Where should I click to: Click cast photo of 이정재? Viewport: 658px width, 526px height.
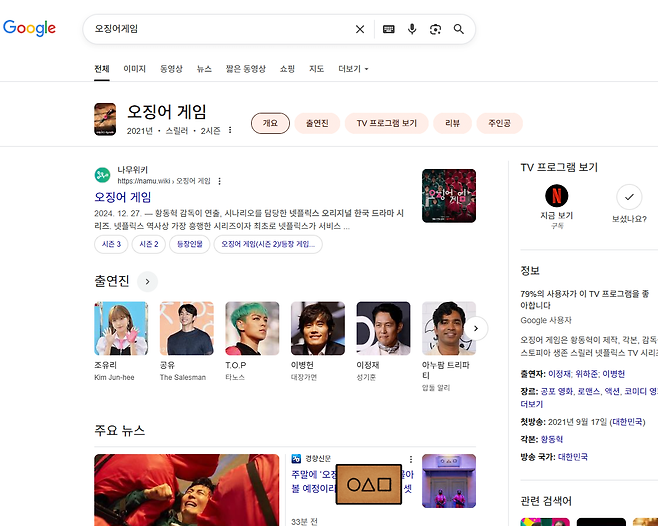383,328
